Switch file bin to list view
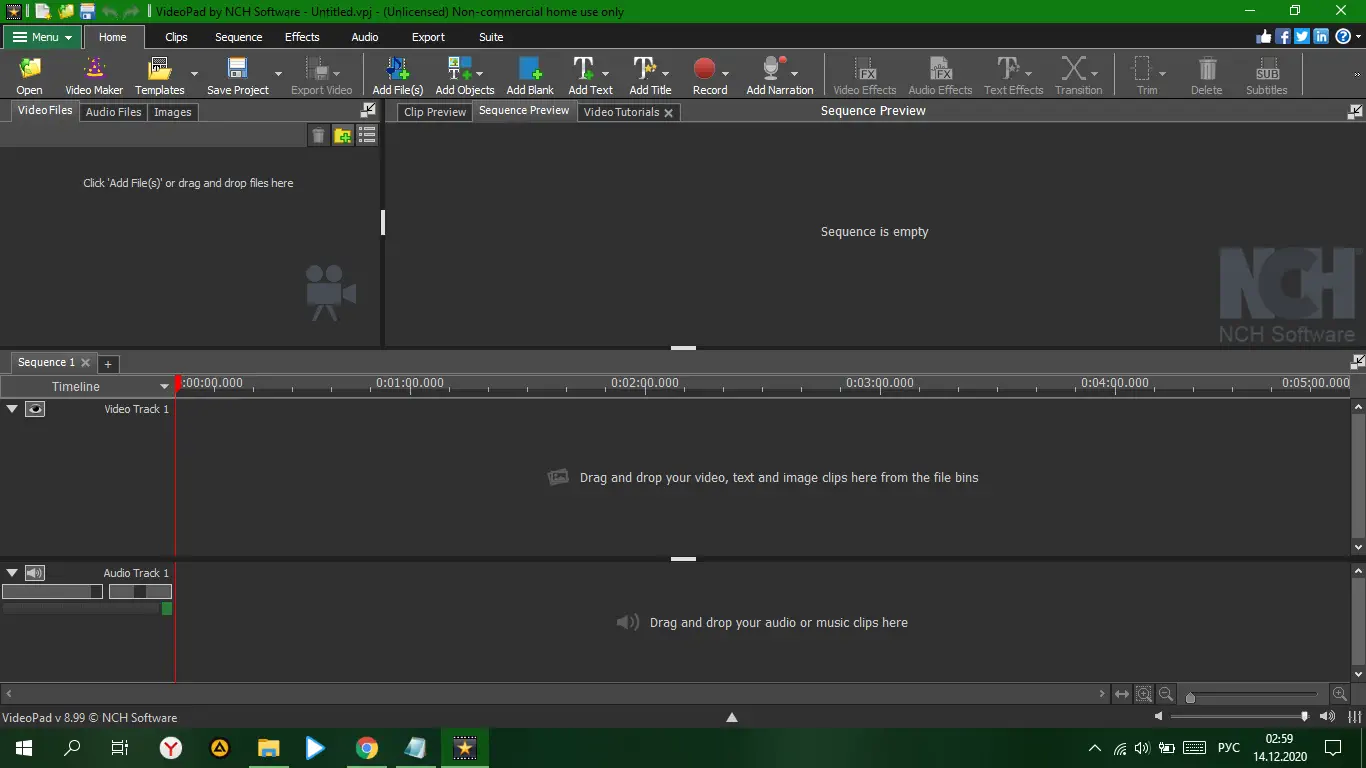This screenshot has width=1366, height=768. click(x=367, y=136)
